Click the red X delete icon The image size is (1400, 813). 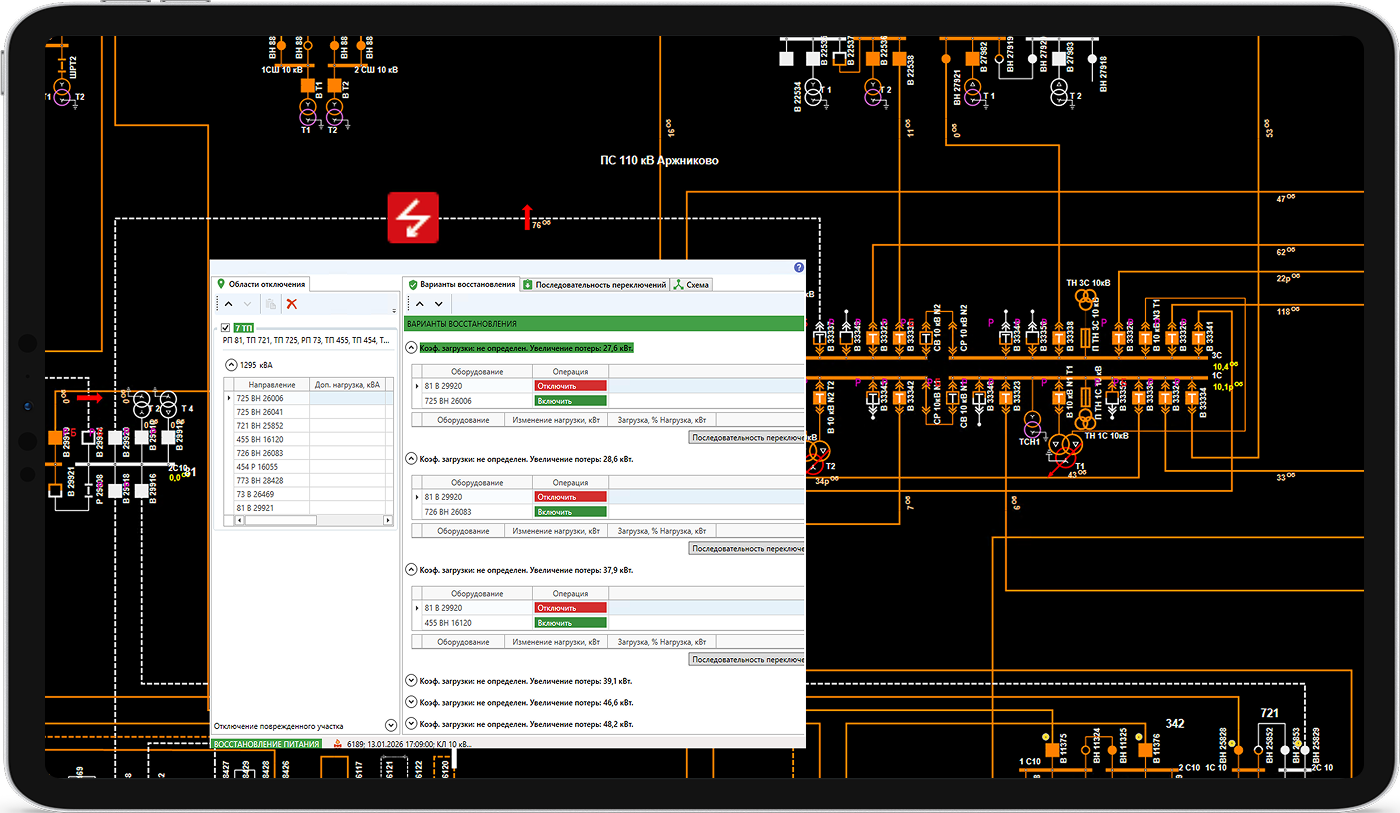pyautogui.click(x=292, y=304)
